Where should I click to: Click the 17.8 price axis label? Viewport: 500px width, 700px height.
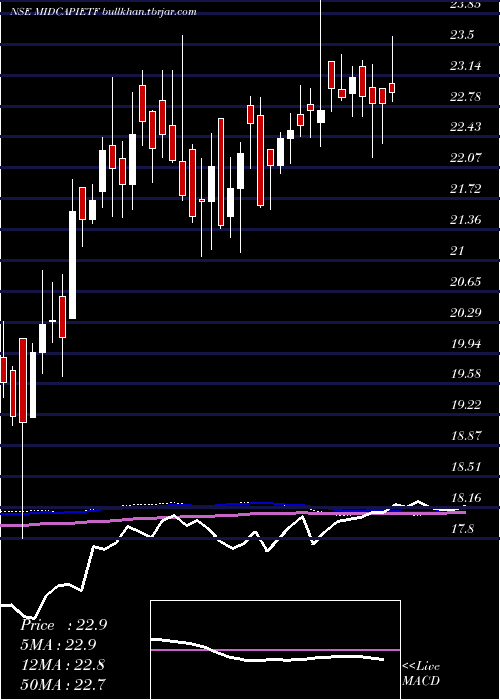click(462, 529)
